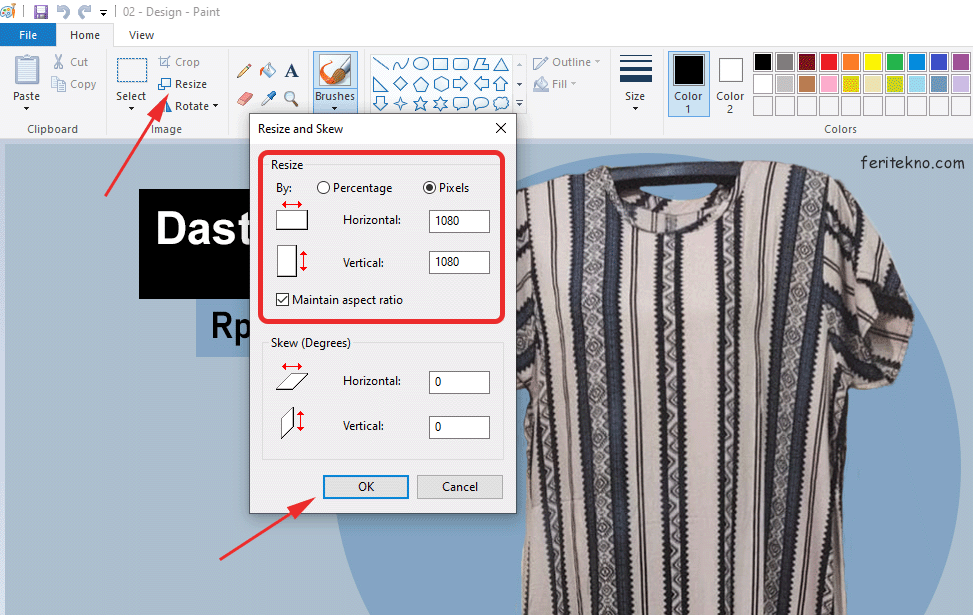The width and height of the screenshot is (973, 615).
Task: Choose the Pixels radio button
Action: [x=429, y=187]
